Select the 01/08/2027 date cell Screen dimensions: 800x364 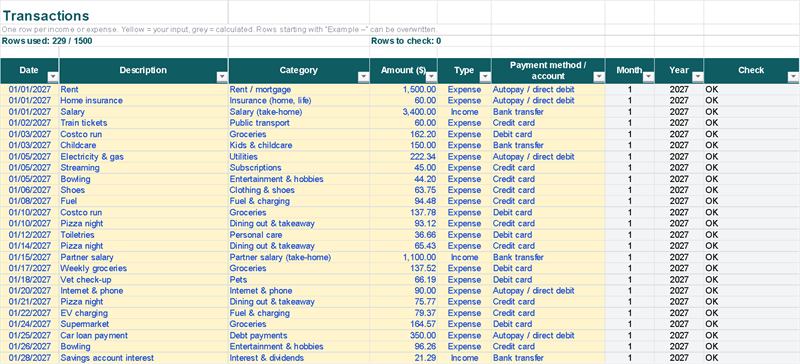[x=30, y=201]
